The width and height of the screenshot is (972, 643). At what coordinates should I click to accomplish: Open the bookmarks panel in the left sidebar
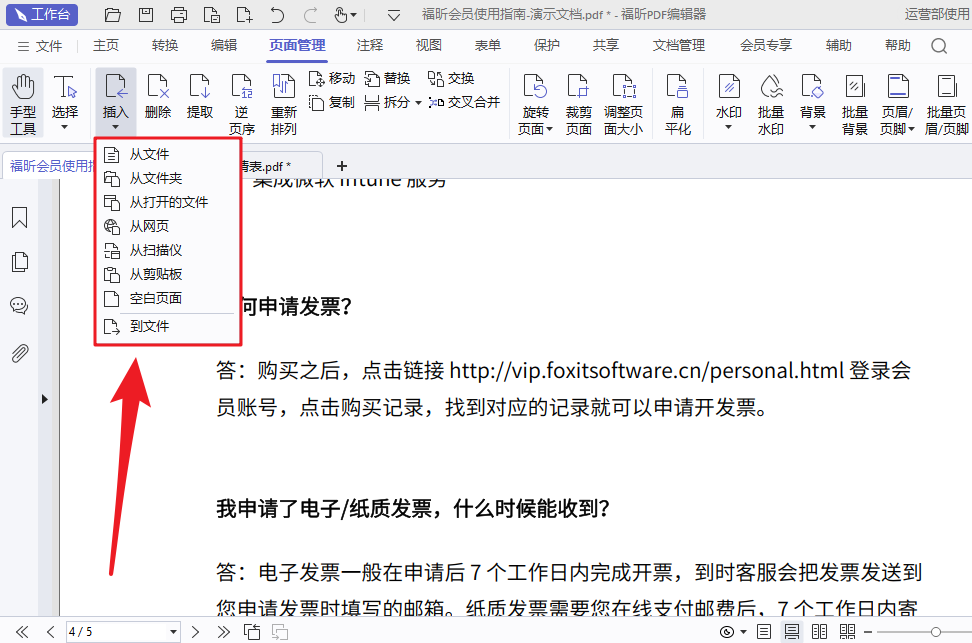[x=19, y=216]
